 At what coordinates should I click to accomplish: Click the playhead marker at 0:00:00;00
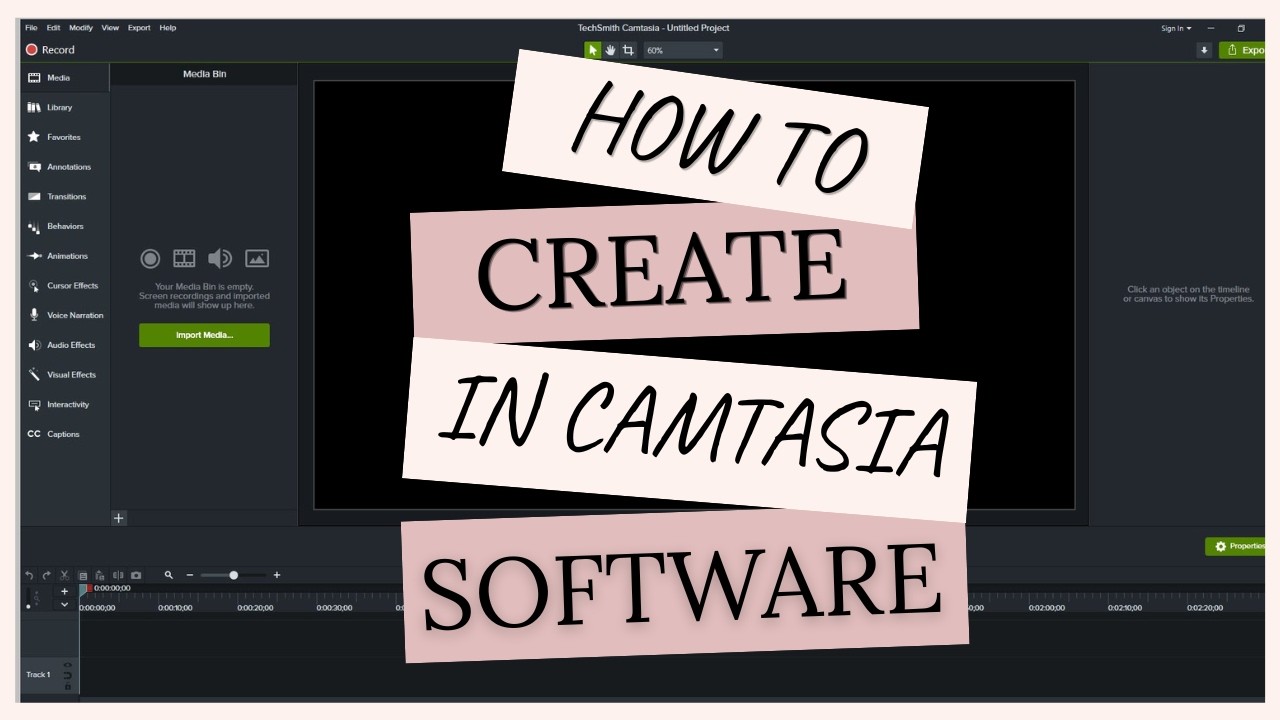(x=86, y=590)
